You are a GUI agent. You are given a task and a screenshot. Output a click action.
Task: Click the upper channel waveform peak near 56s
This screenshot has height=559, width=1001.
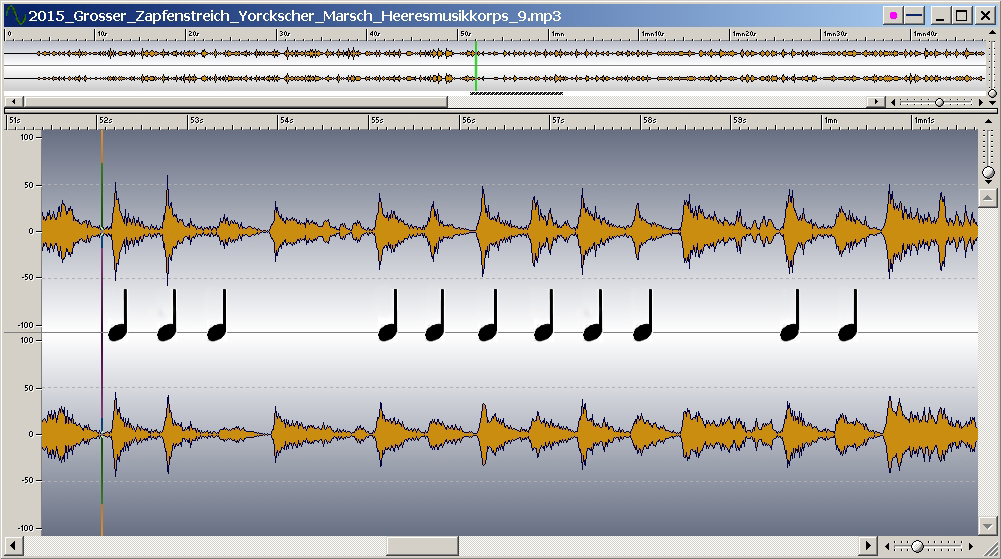(483, 231)
